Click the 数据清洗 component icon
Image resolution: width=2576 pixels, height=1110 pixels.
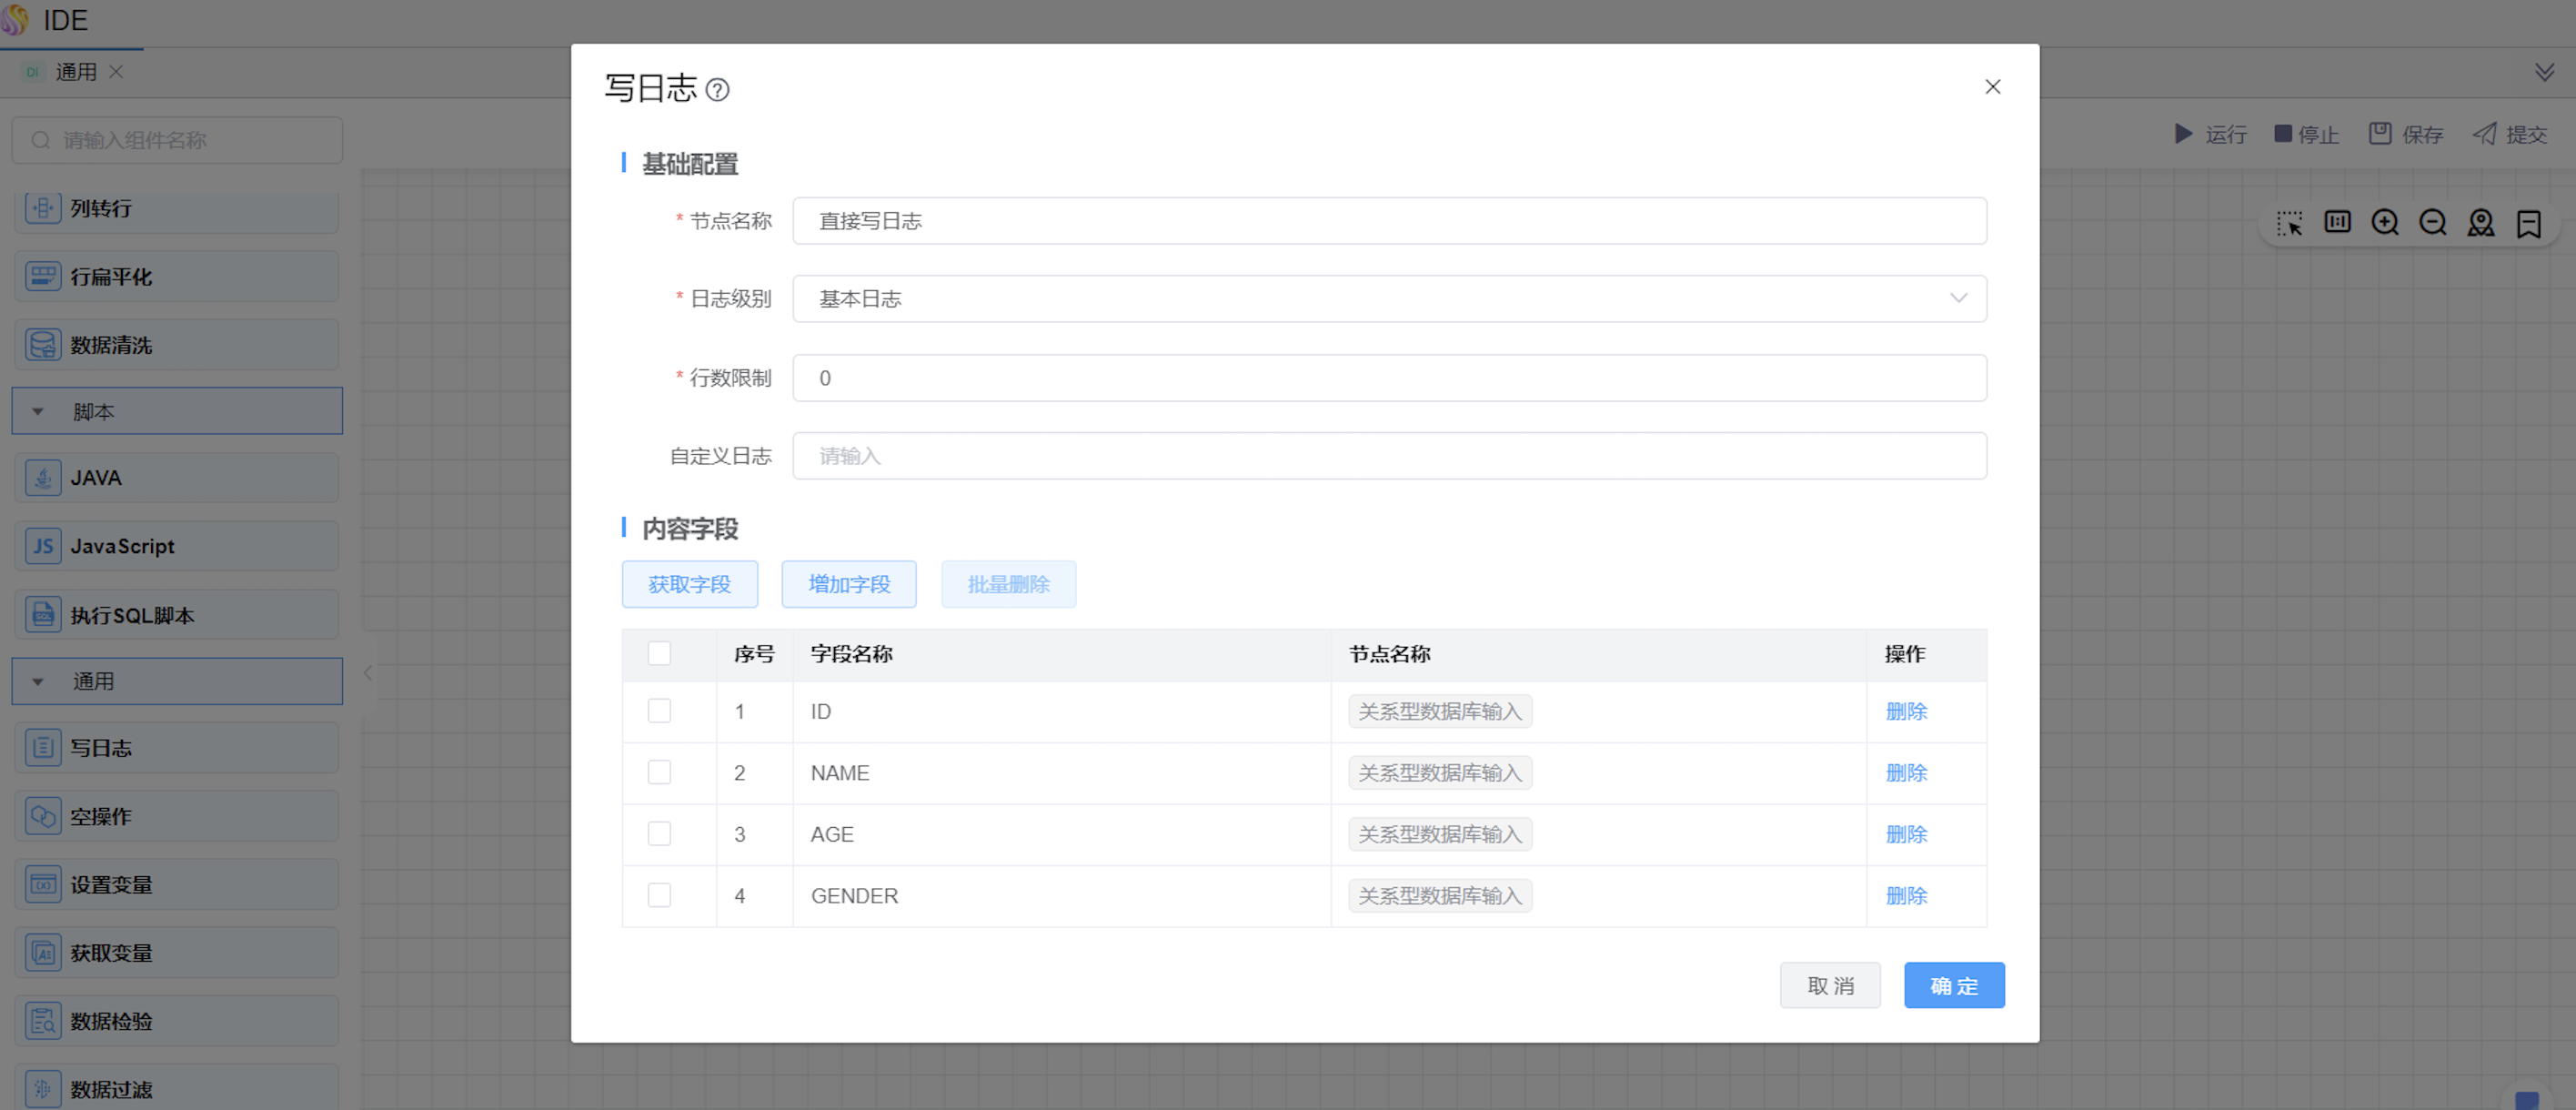pyautogui.click(x=43, y=345)
